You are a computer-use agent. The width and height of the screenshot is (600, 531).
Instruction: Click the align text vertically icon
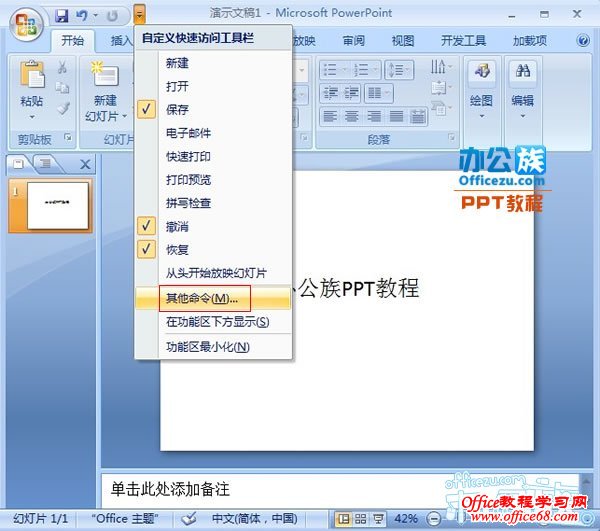tap(441, 88)
